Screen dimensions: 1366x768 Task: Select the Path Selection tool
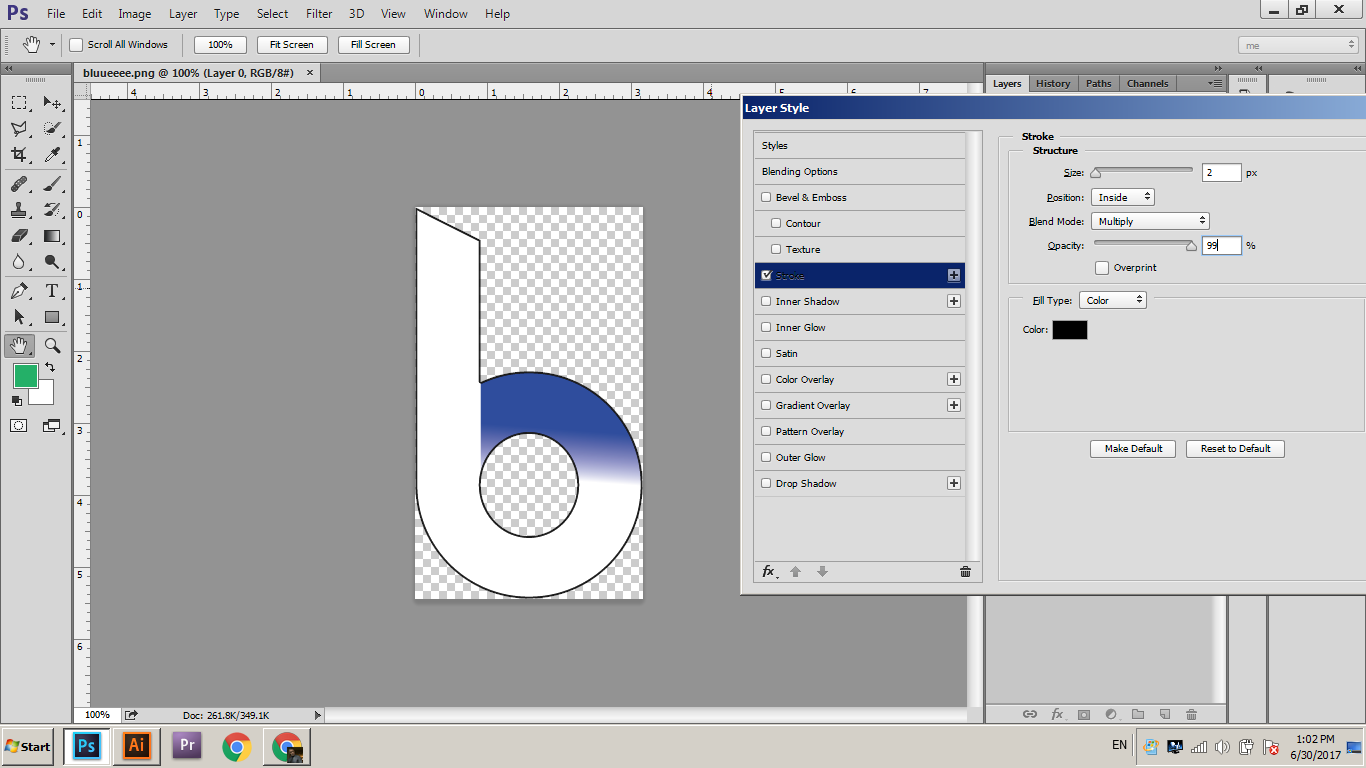click(x=19, y=317)
